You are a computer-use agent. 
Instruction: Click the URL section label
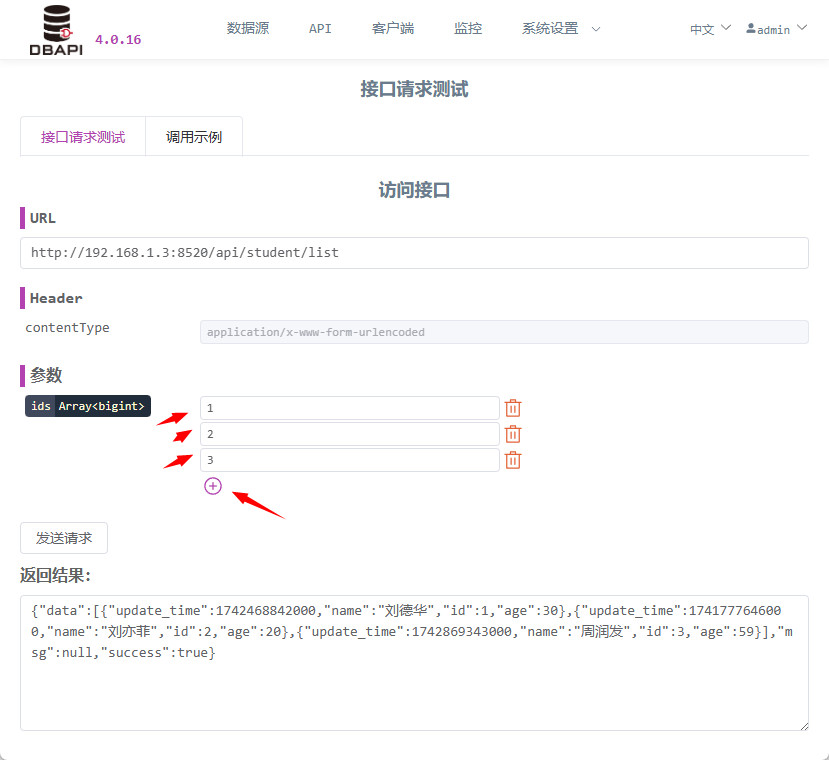pyautogui.click(x=42, y=218)
